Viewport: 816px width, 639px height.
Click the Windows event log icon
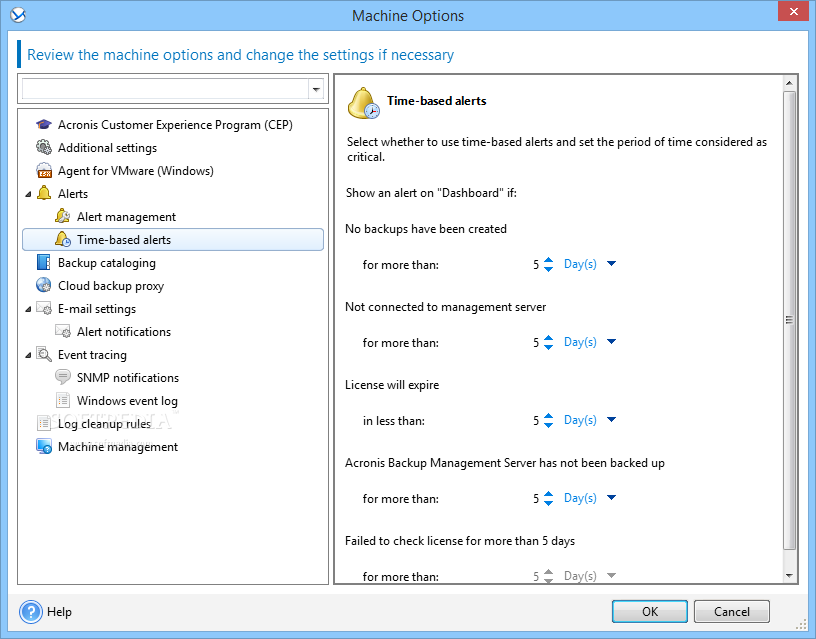tap(62, 400)
